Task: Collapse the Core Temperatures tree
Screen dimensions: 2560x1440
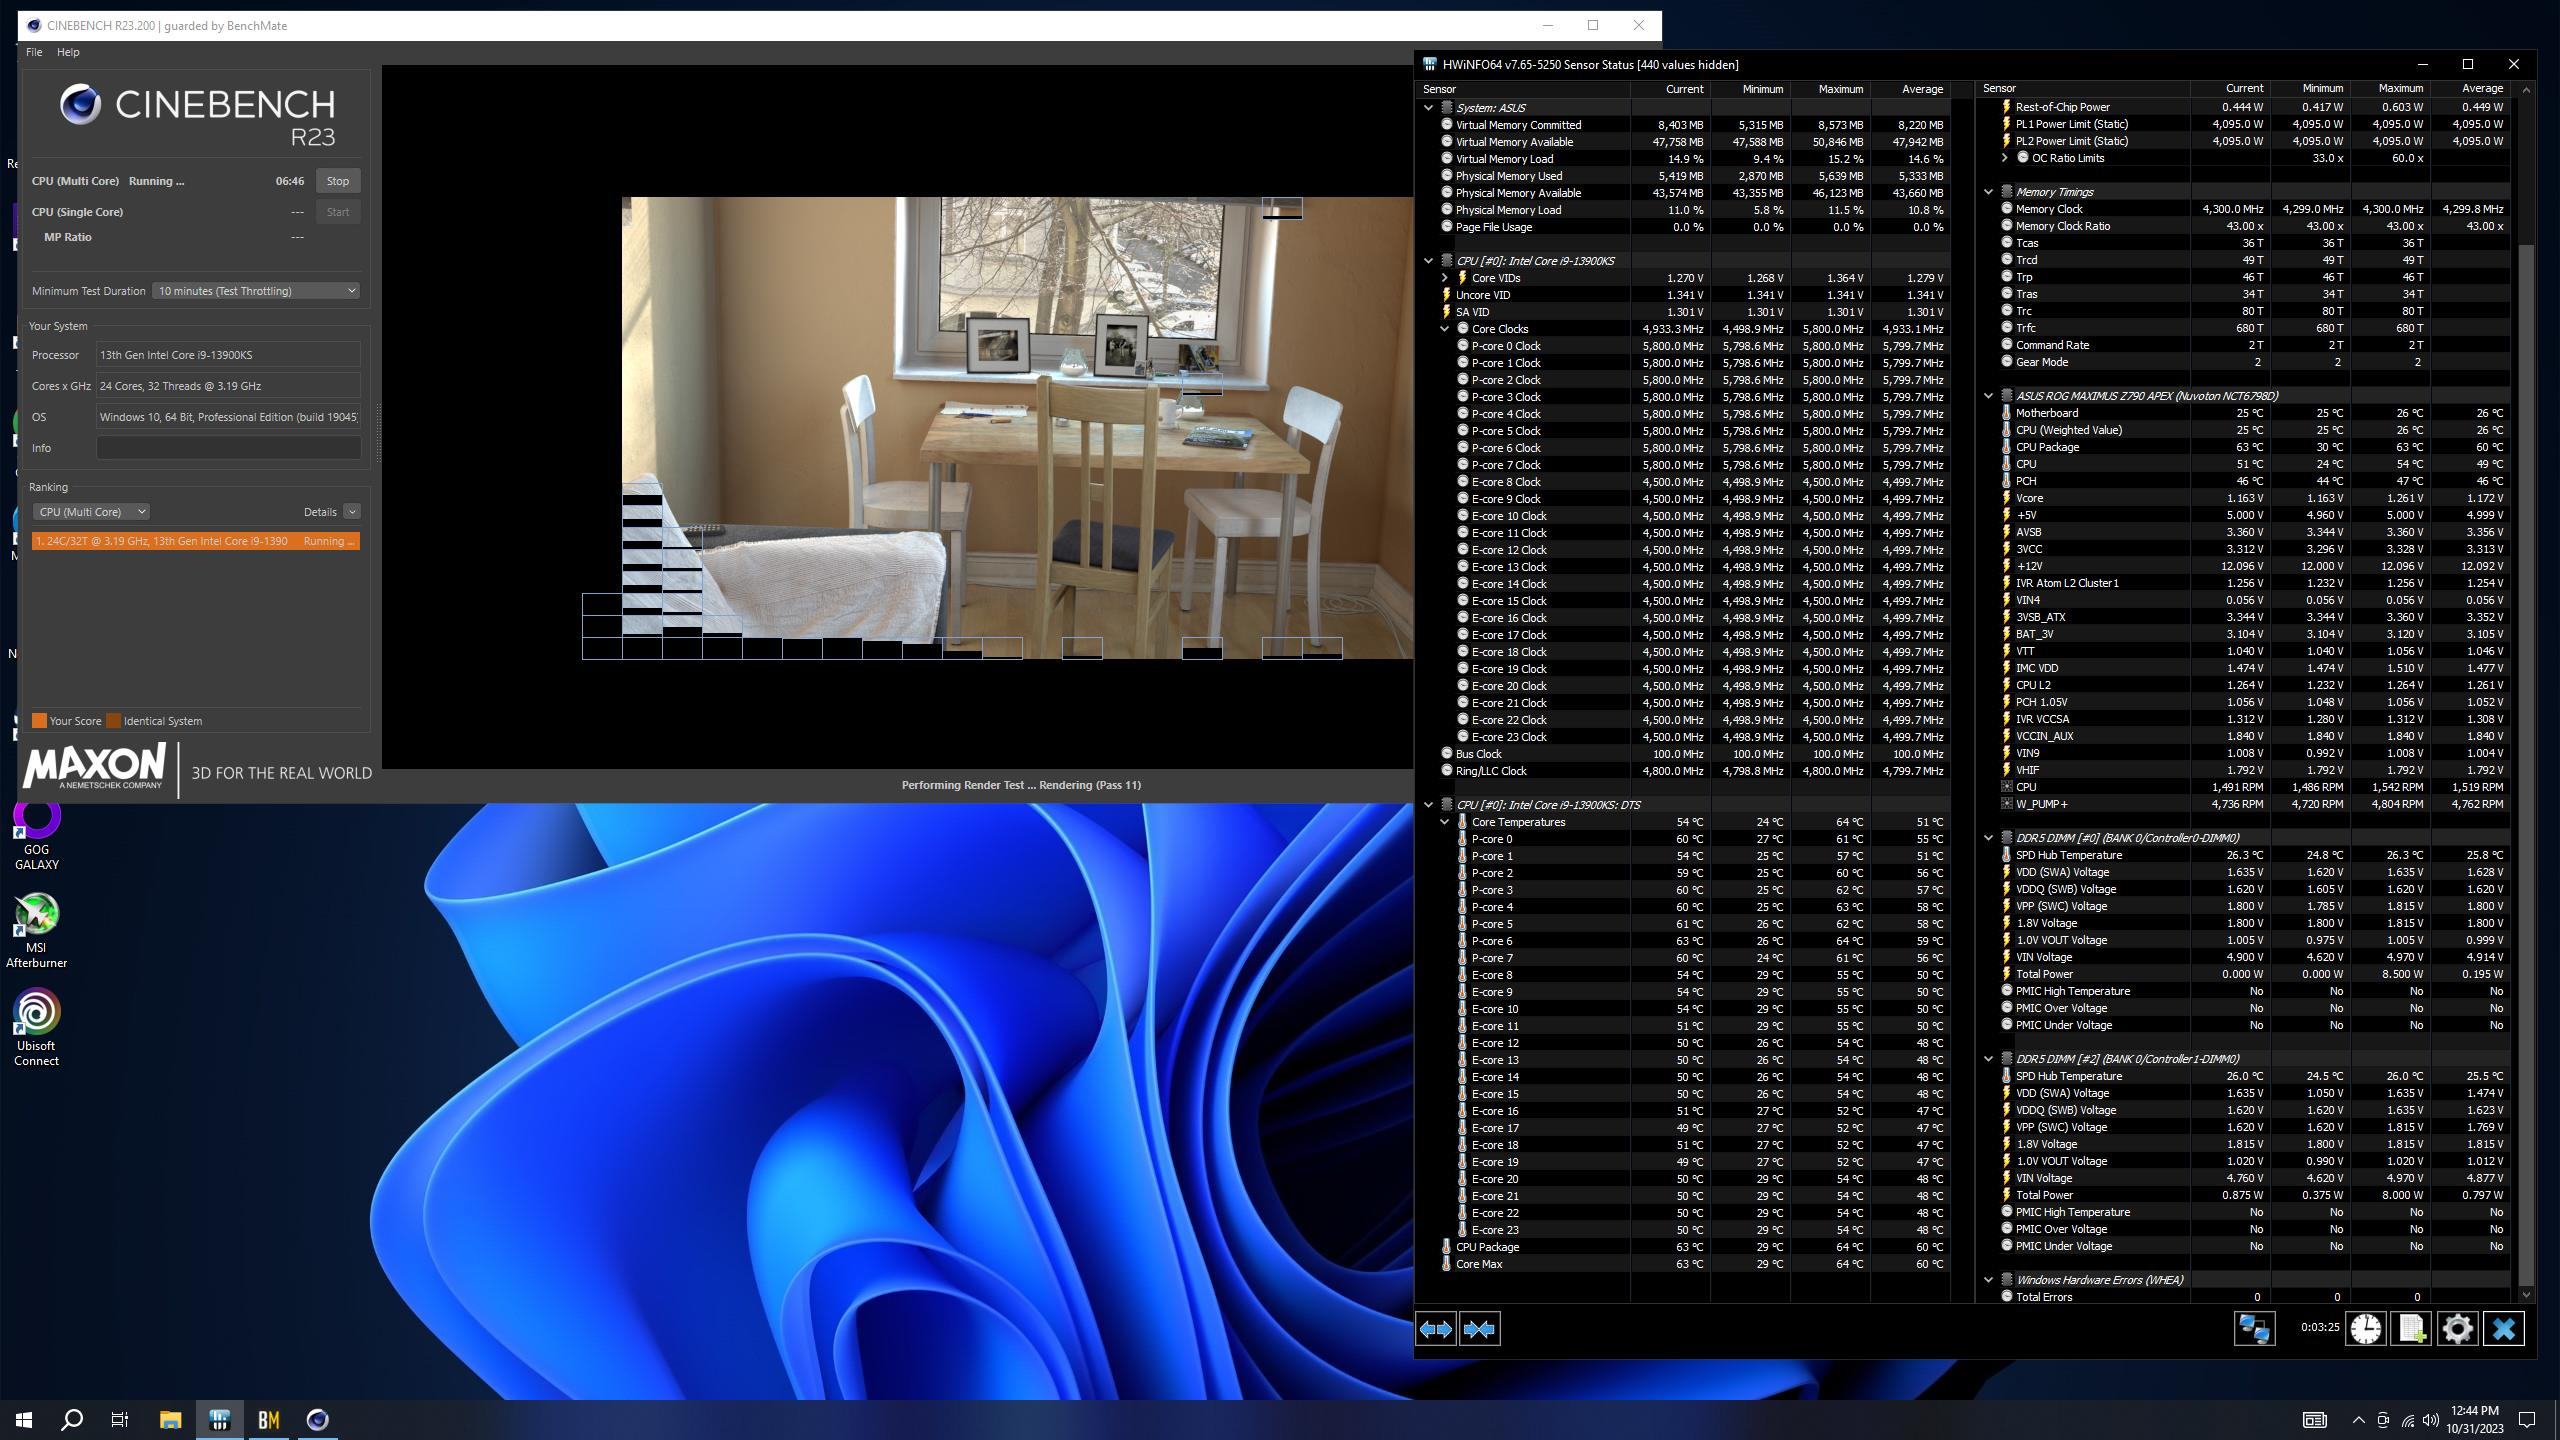Action: click(x=1444, y=822)
